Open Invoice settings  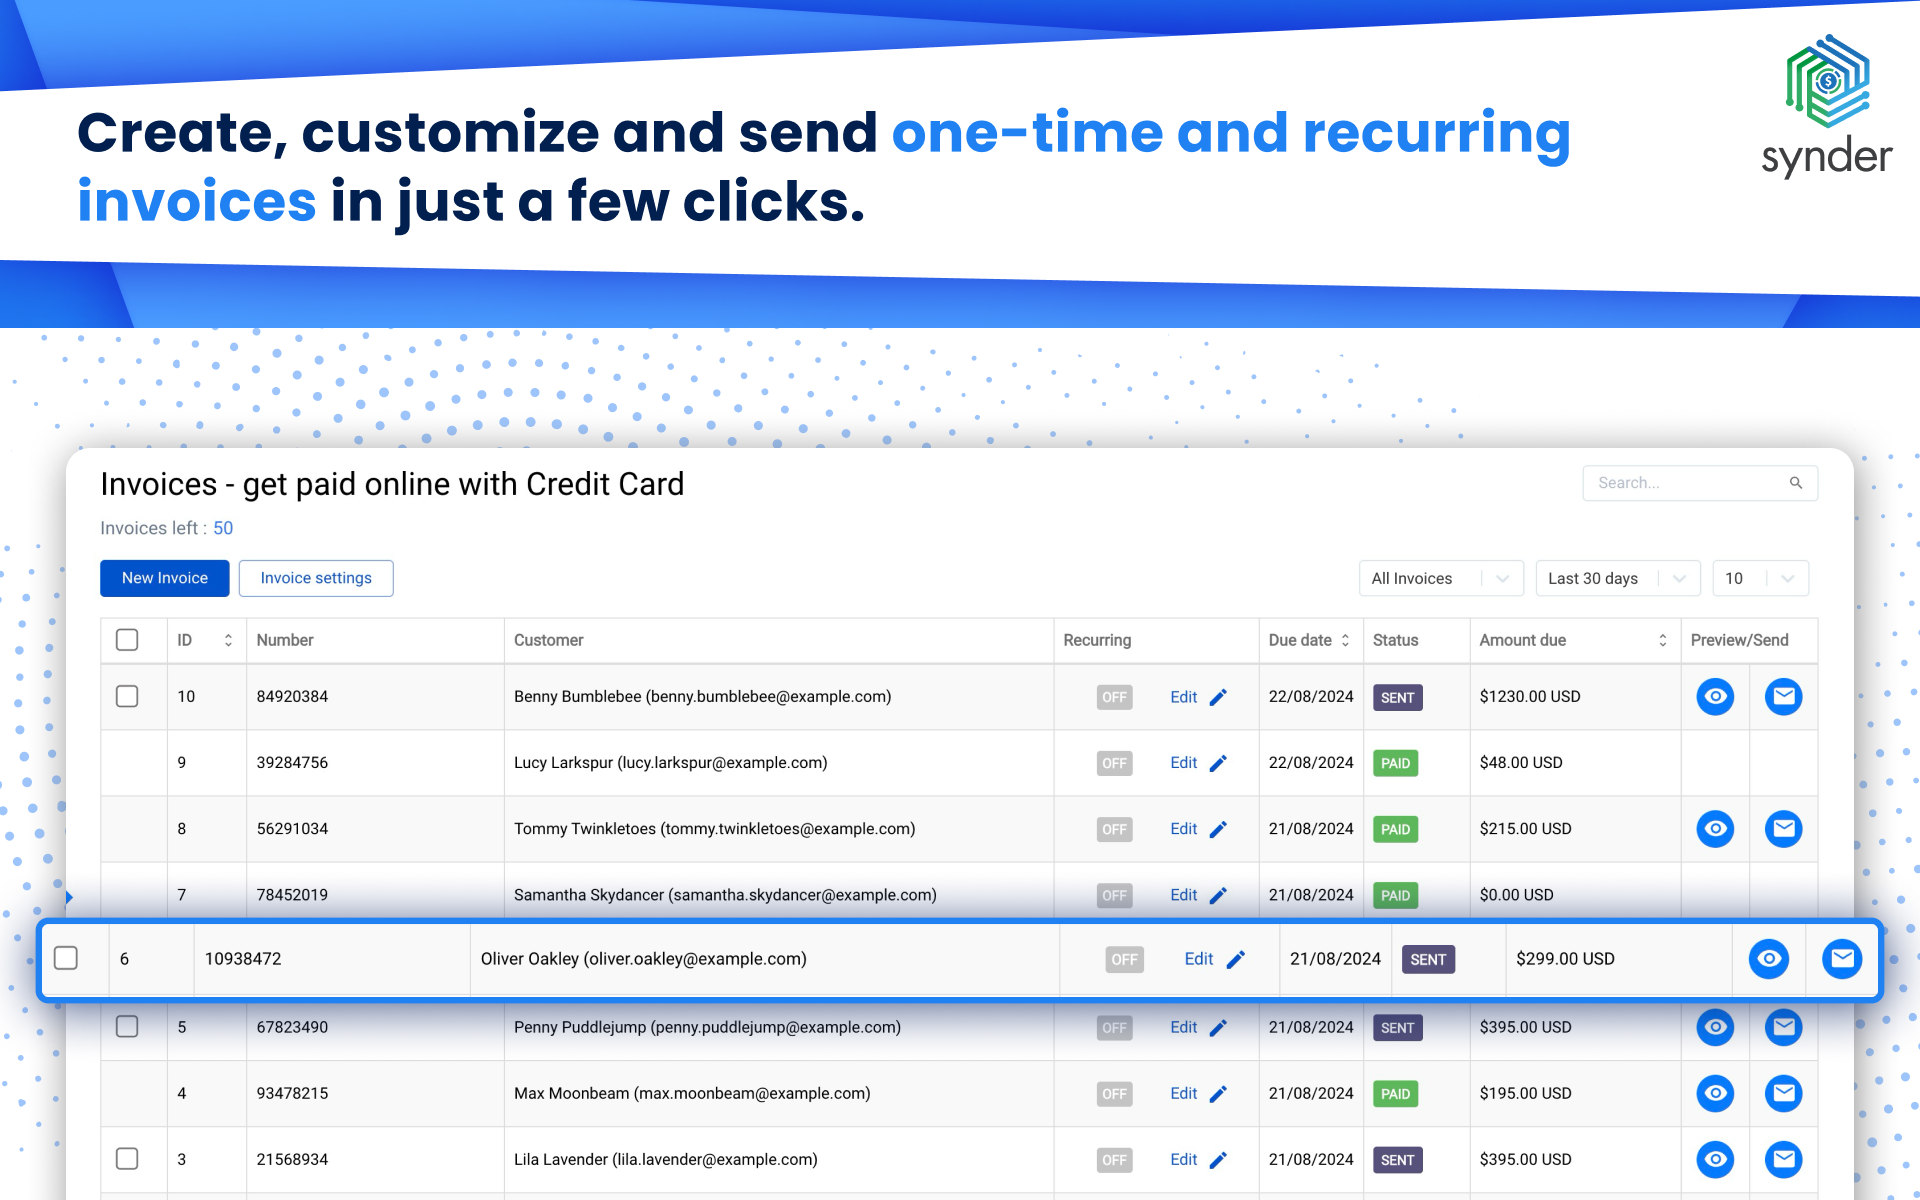pyautogui.click(x=316, y=578)
